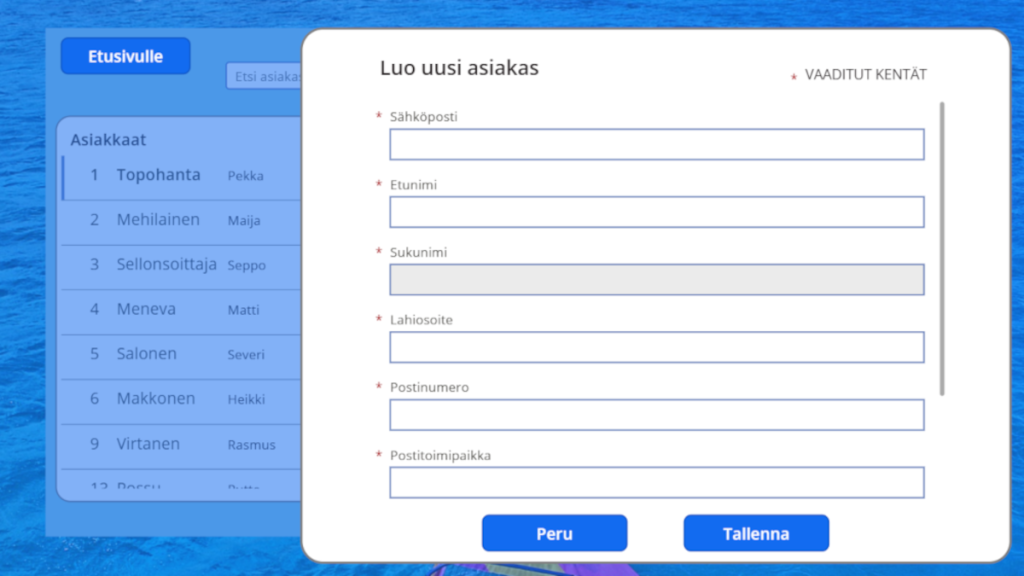Click the VAADITUT KENTÄT label
Image resolution: width=1024 pixels, height=576 pixels.
[x=865, y=74]
